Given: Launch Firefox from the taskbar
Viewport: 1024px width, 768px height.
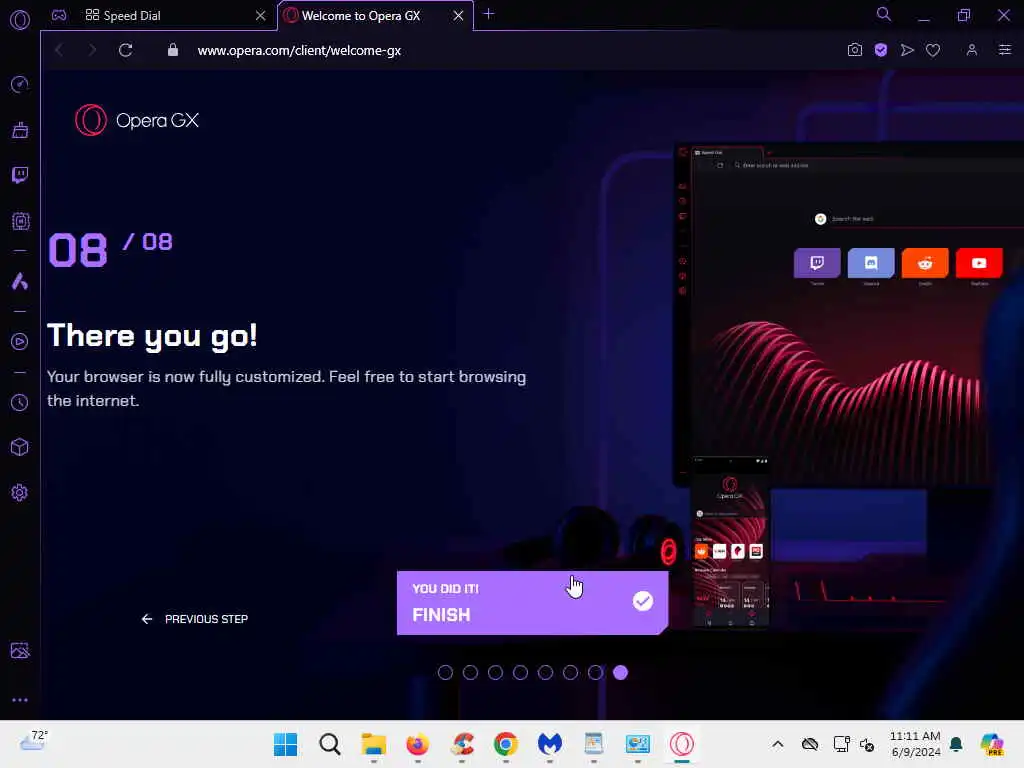Looking at the screenshot, I should [x=417, y=744].
